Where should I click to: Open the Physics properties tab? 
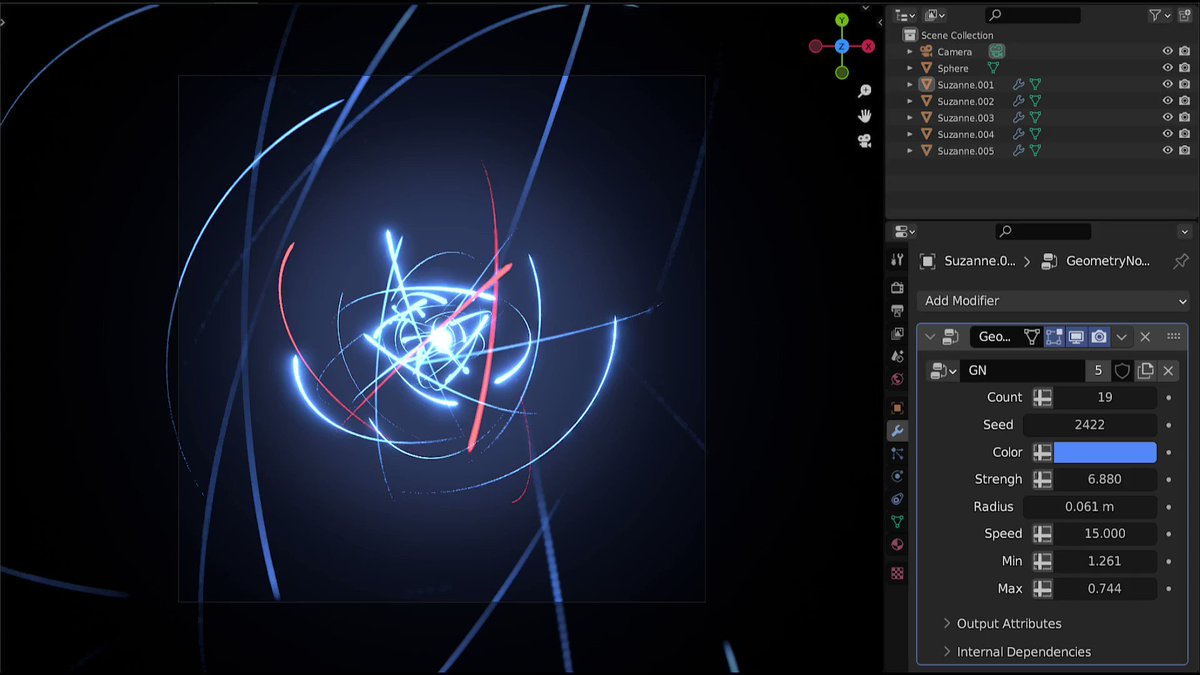[897, 476]
